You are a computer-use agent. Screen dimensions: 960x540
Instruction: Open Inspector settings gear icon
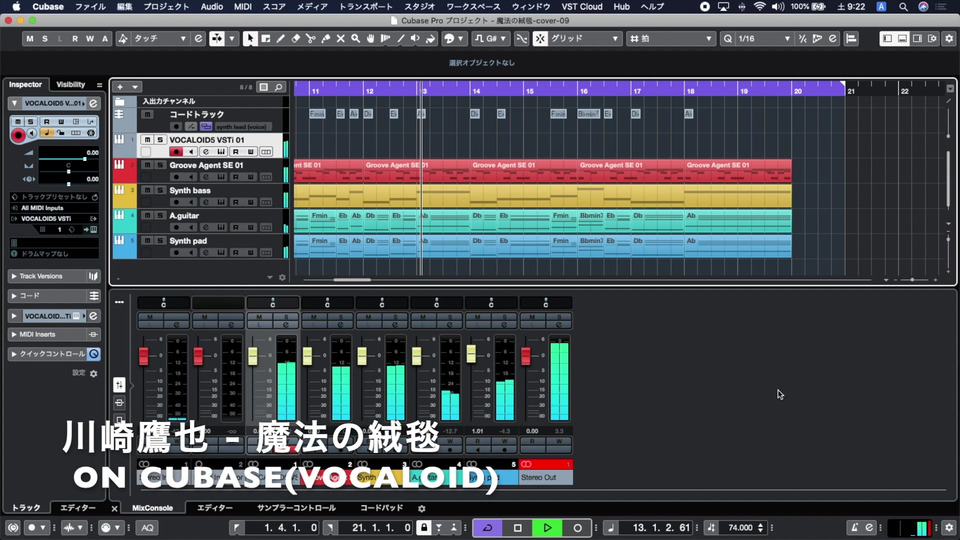pyautogui.click(x=94, y=373)
